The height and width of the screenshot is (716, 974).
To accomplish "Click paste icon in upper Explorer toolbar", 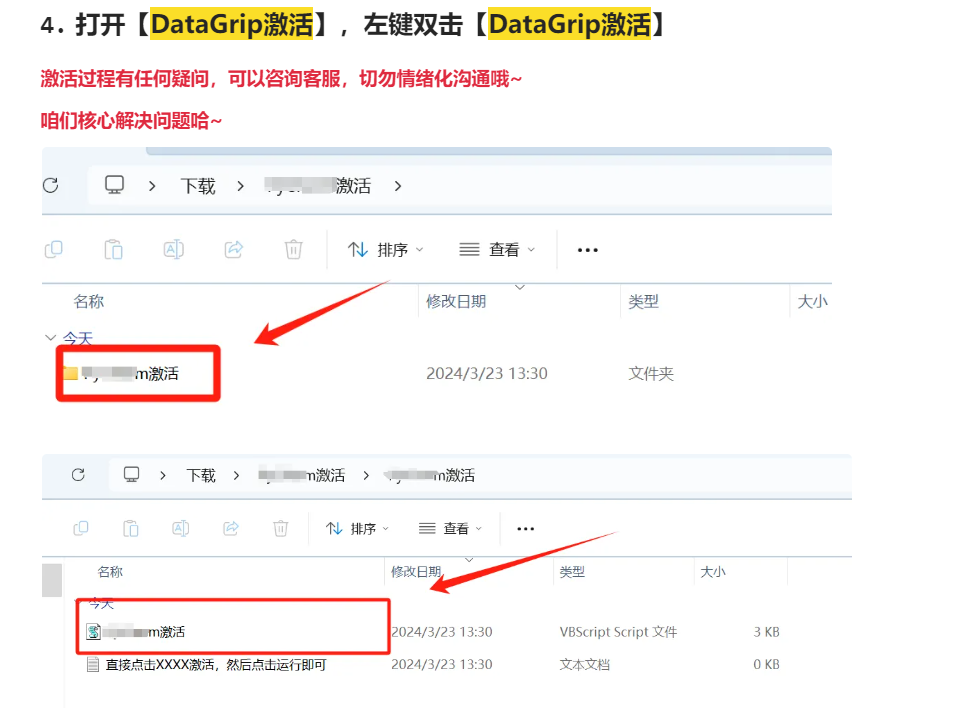I will coord(113,250).
